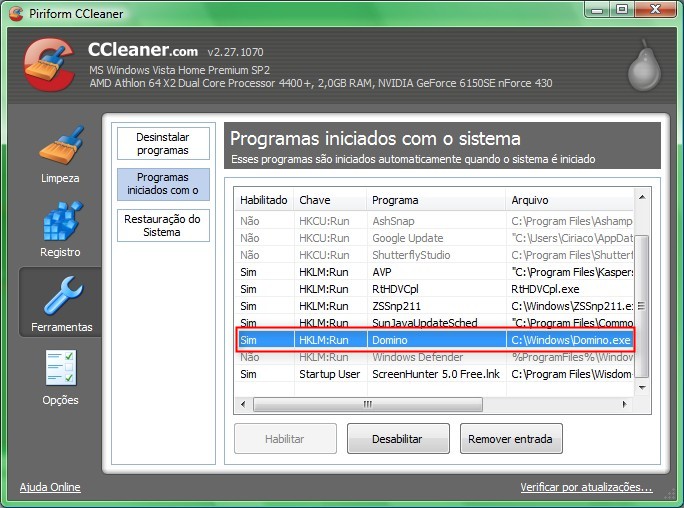Select the Windows Defender startup entry
The image size is (684, 508).
434,357
